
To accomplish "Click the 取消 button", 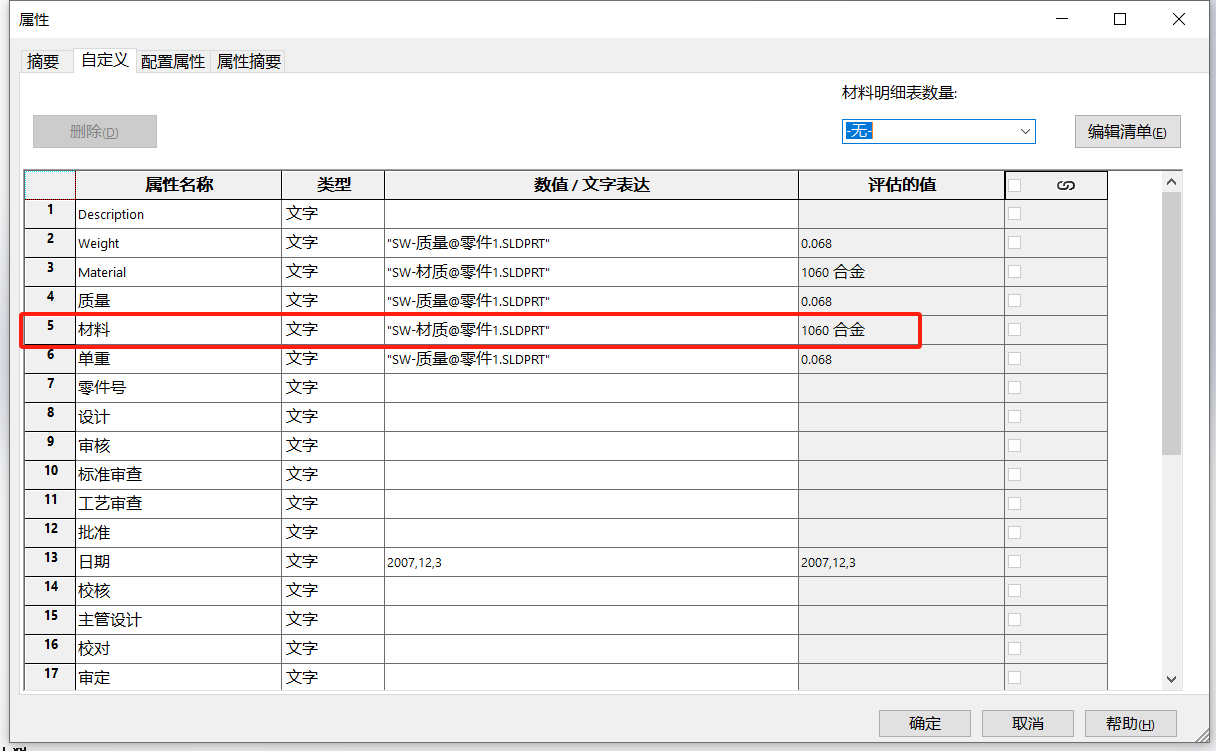I will 1027,723.
